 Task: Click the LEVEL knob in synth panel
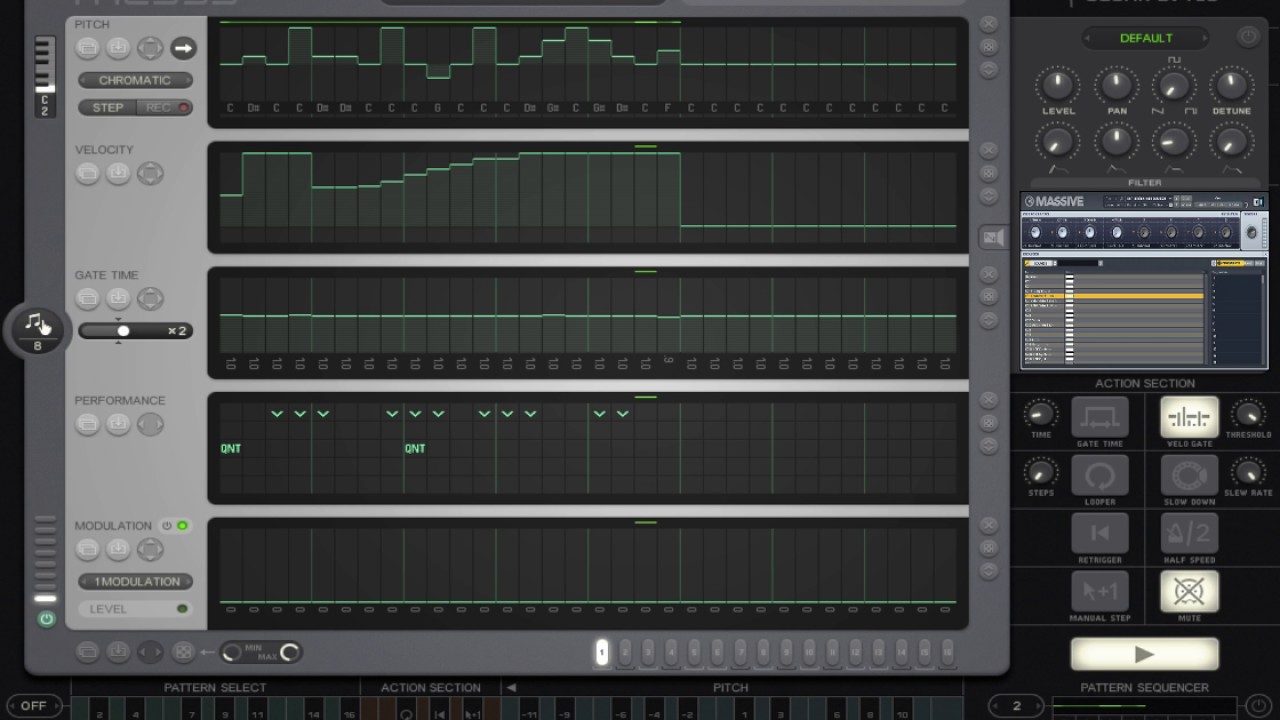point(1058,85)
